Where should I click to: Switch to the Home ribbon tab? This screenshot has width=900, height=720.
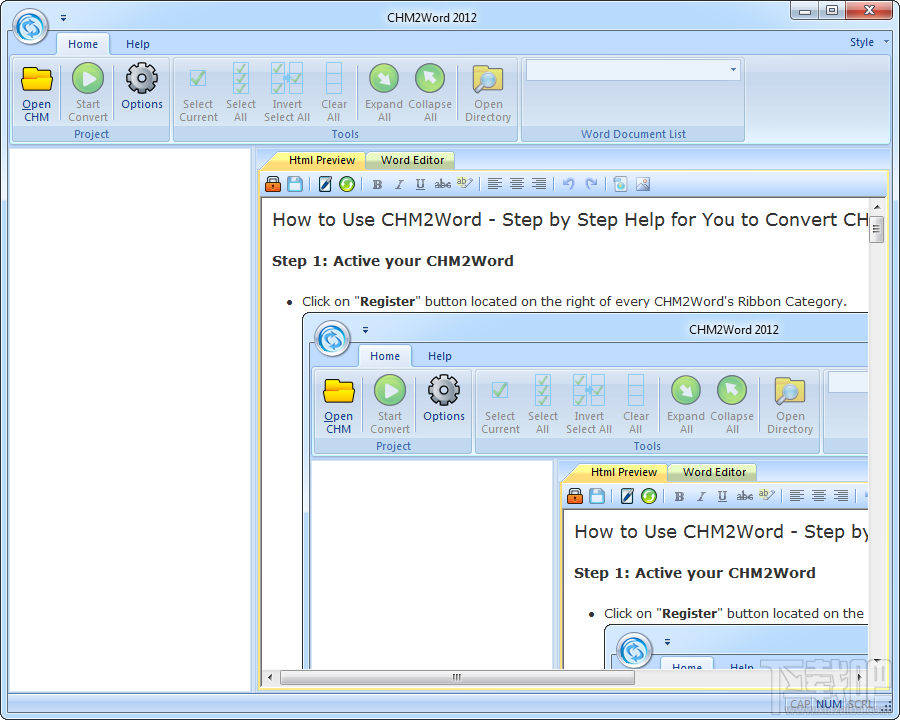(x=83, y=44)
